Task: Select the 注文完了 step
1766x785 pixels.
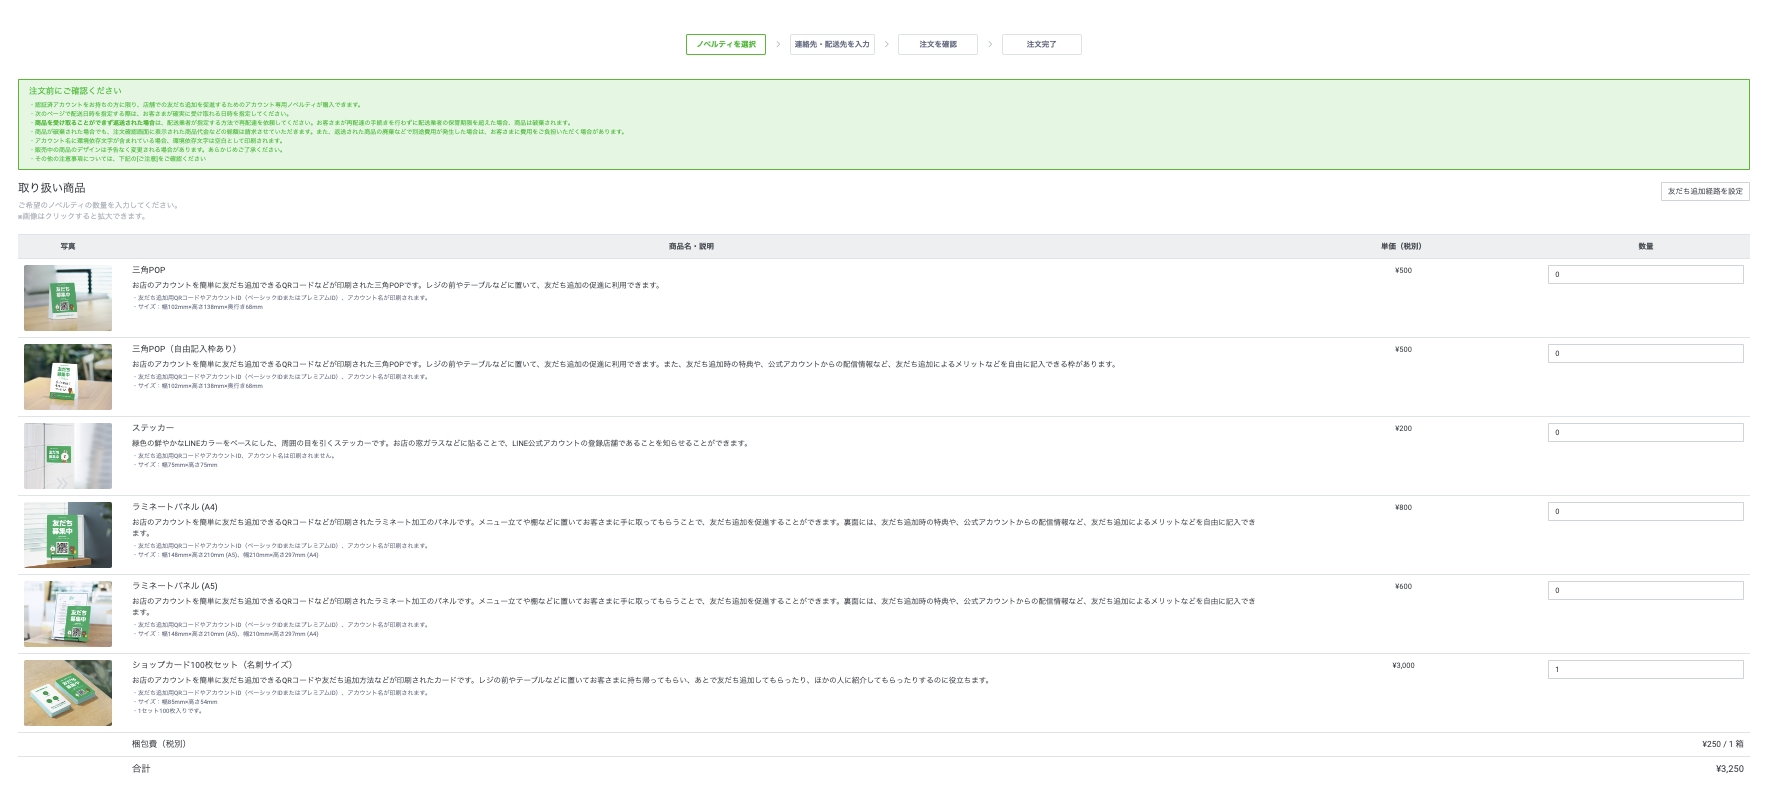Action: pos(1041,44)
